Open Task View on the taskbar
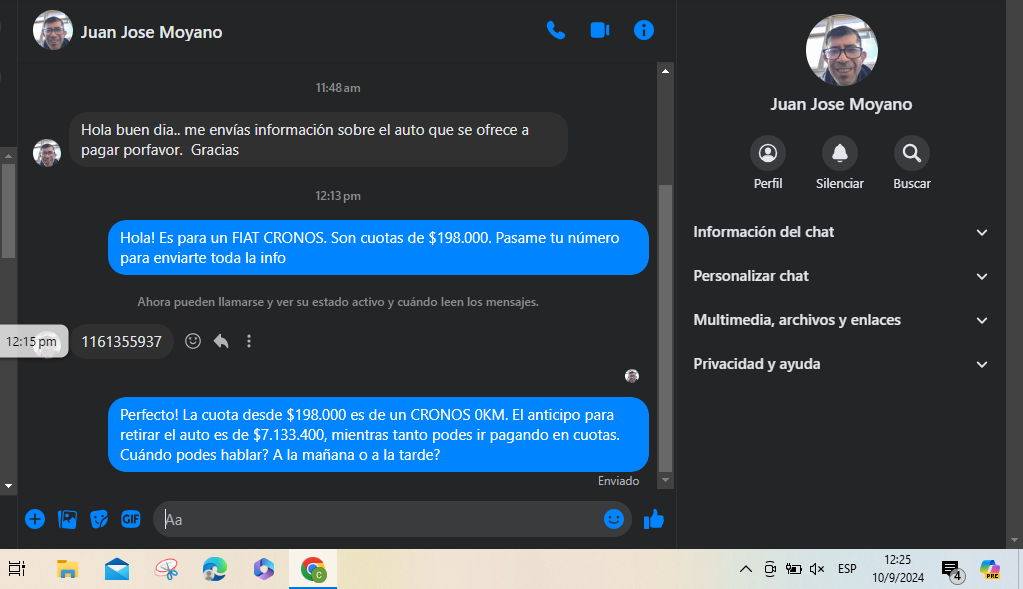Screen dimensions: 1023x589 (17, 569)
